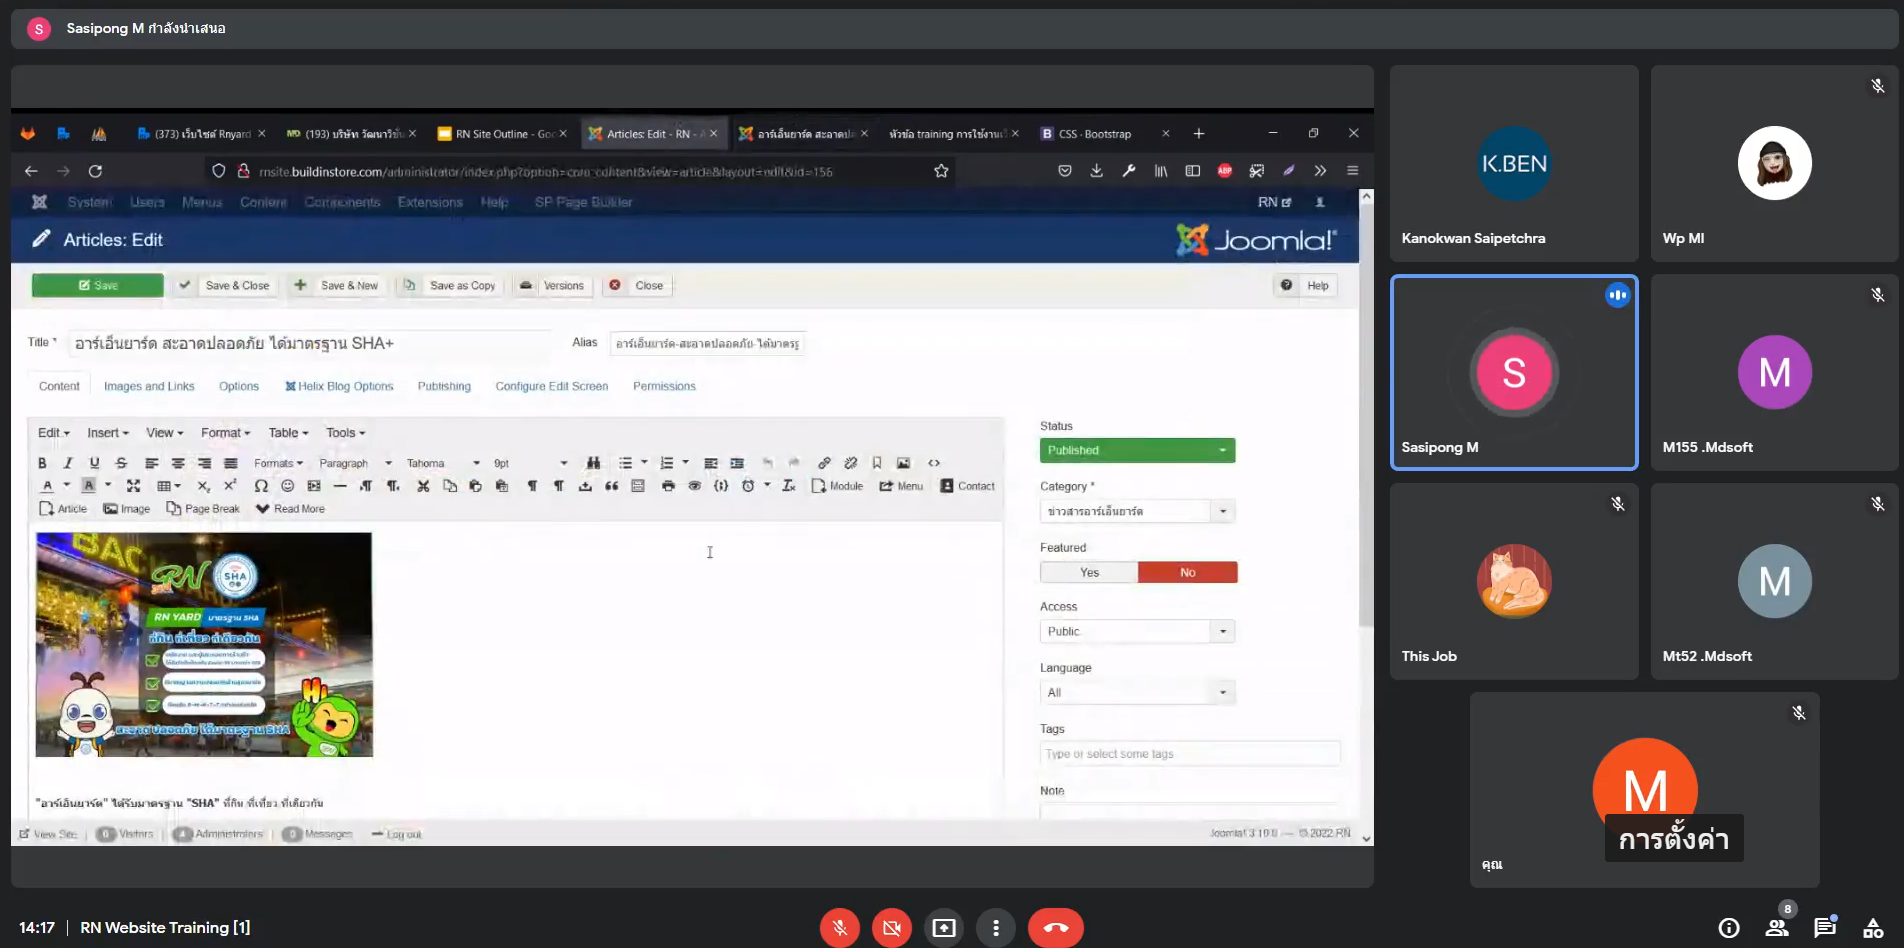This screenshot has height=948, width=1904.
Task: Hang up with the red leave call button
Action: pyautogui.click(x=1055, y=928)
